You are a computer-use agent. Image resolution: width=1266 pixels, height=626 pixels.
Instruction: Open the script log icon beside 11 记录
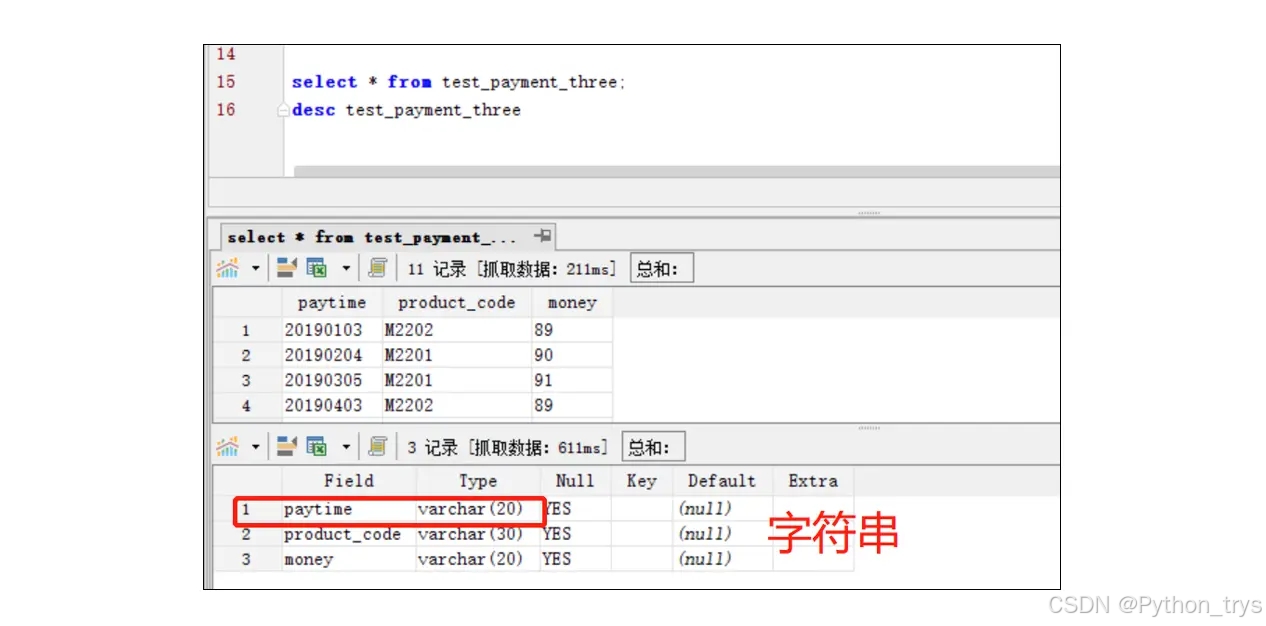(x=377, y=268)
